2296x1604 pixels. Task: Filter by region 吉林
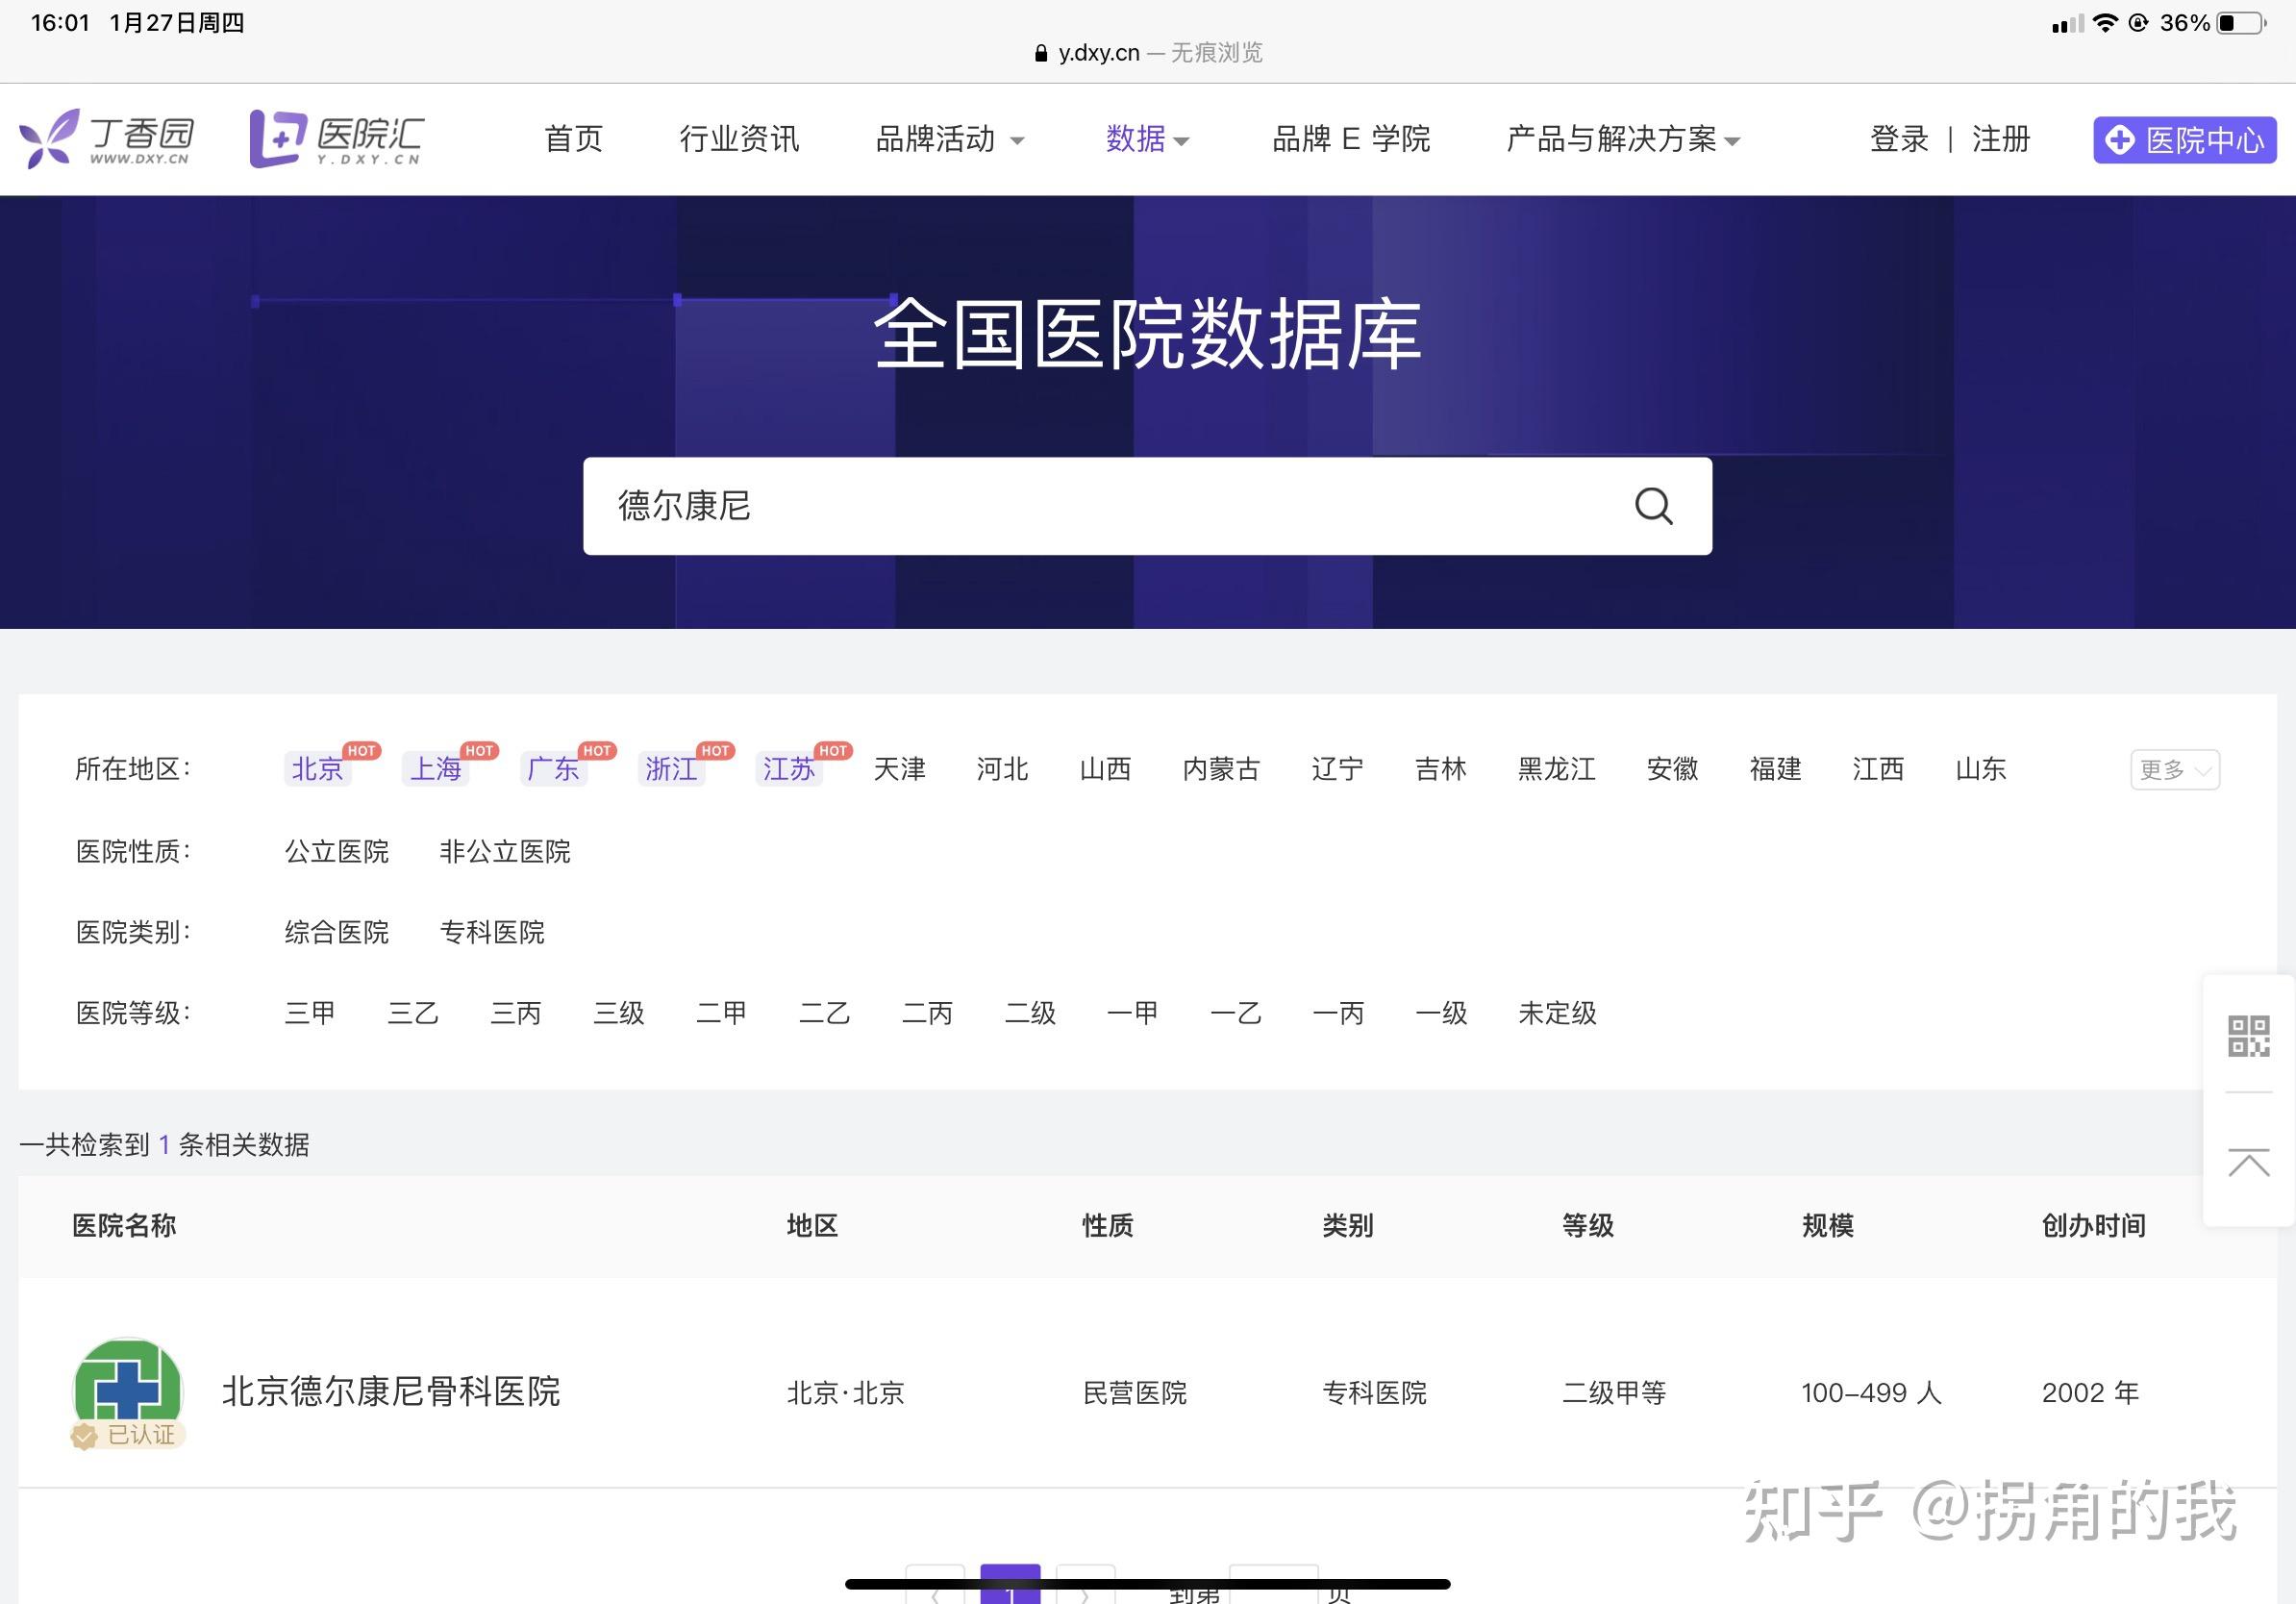[1440, 768]
